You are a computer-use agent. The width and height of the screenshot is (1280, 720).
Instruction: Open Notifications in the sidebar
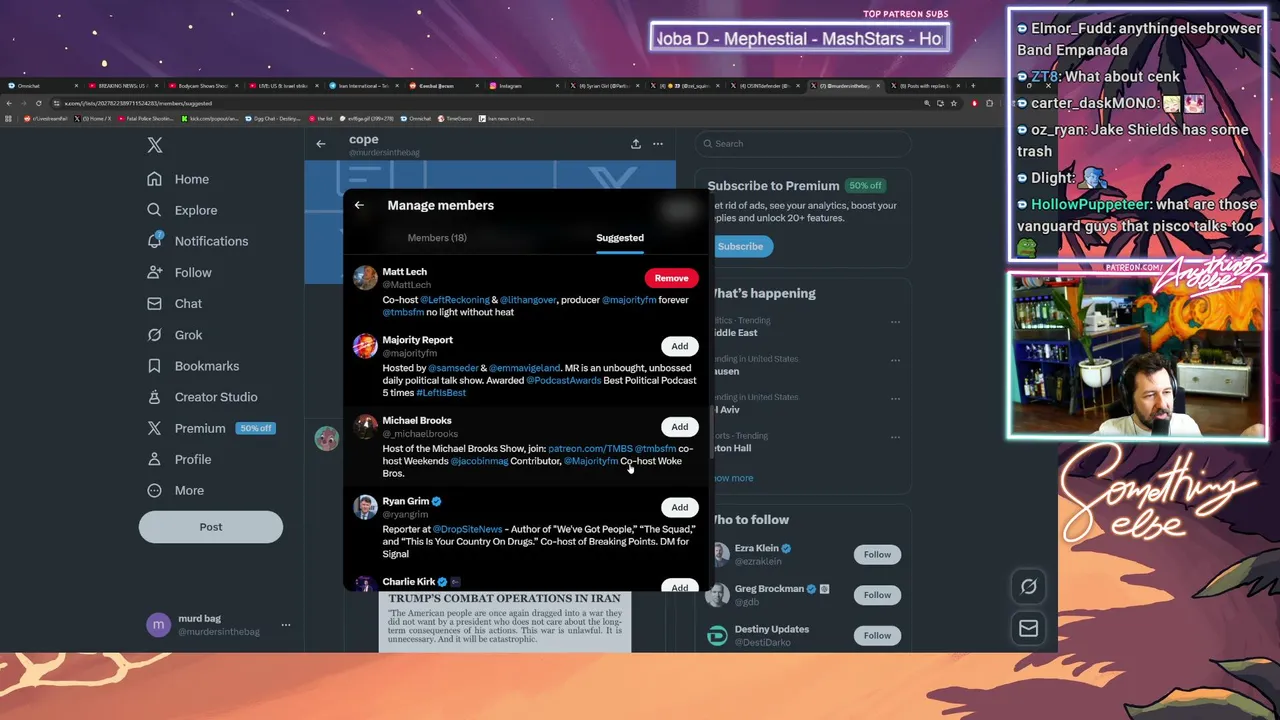(x=197, y=241)
